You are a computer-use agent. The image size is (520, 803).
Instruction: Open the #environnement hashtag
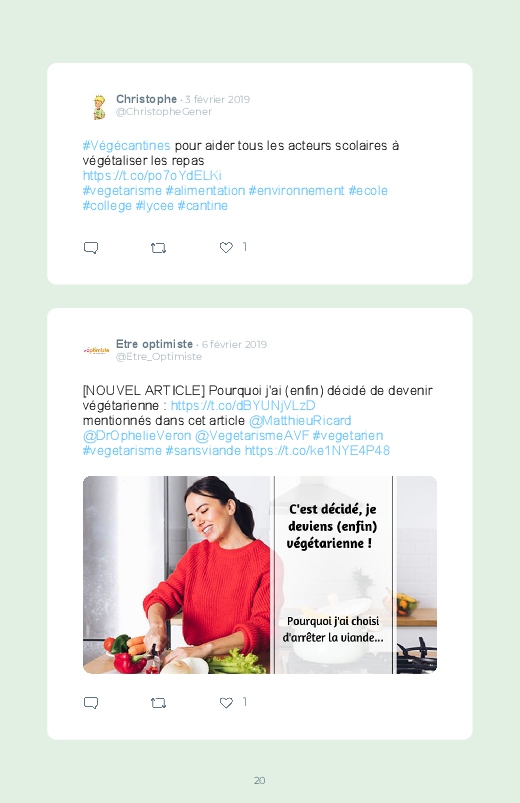pos(297,191)
